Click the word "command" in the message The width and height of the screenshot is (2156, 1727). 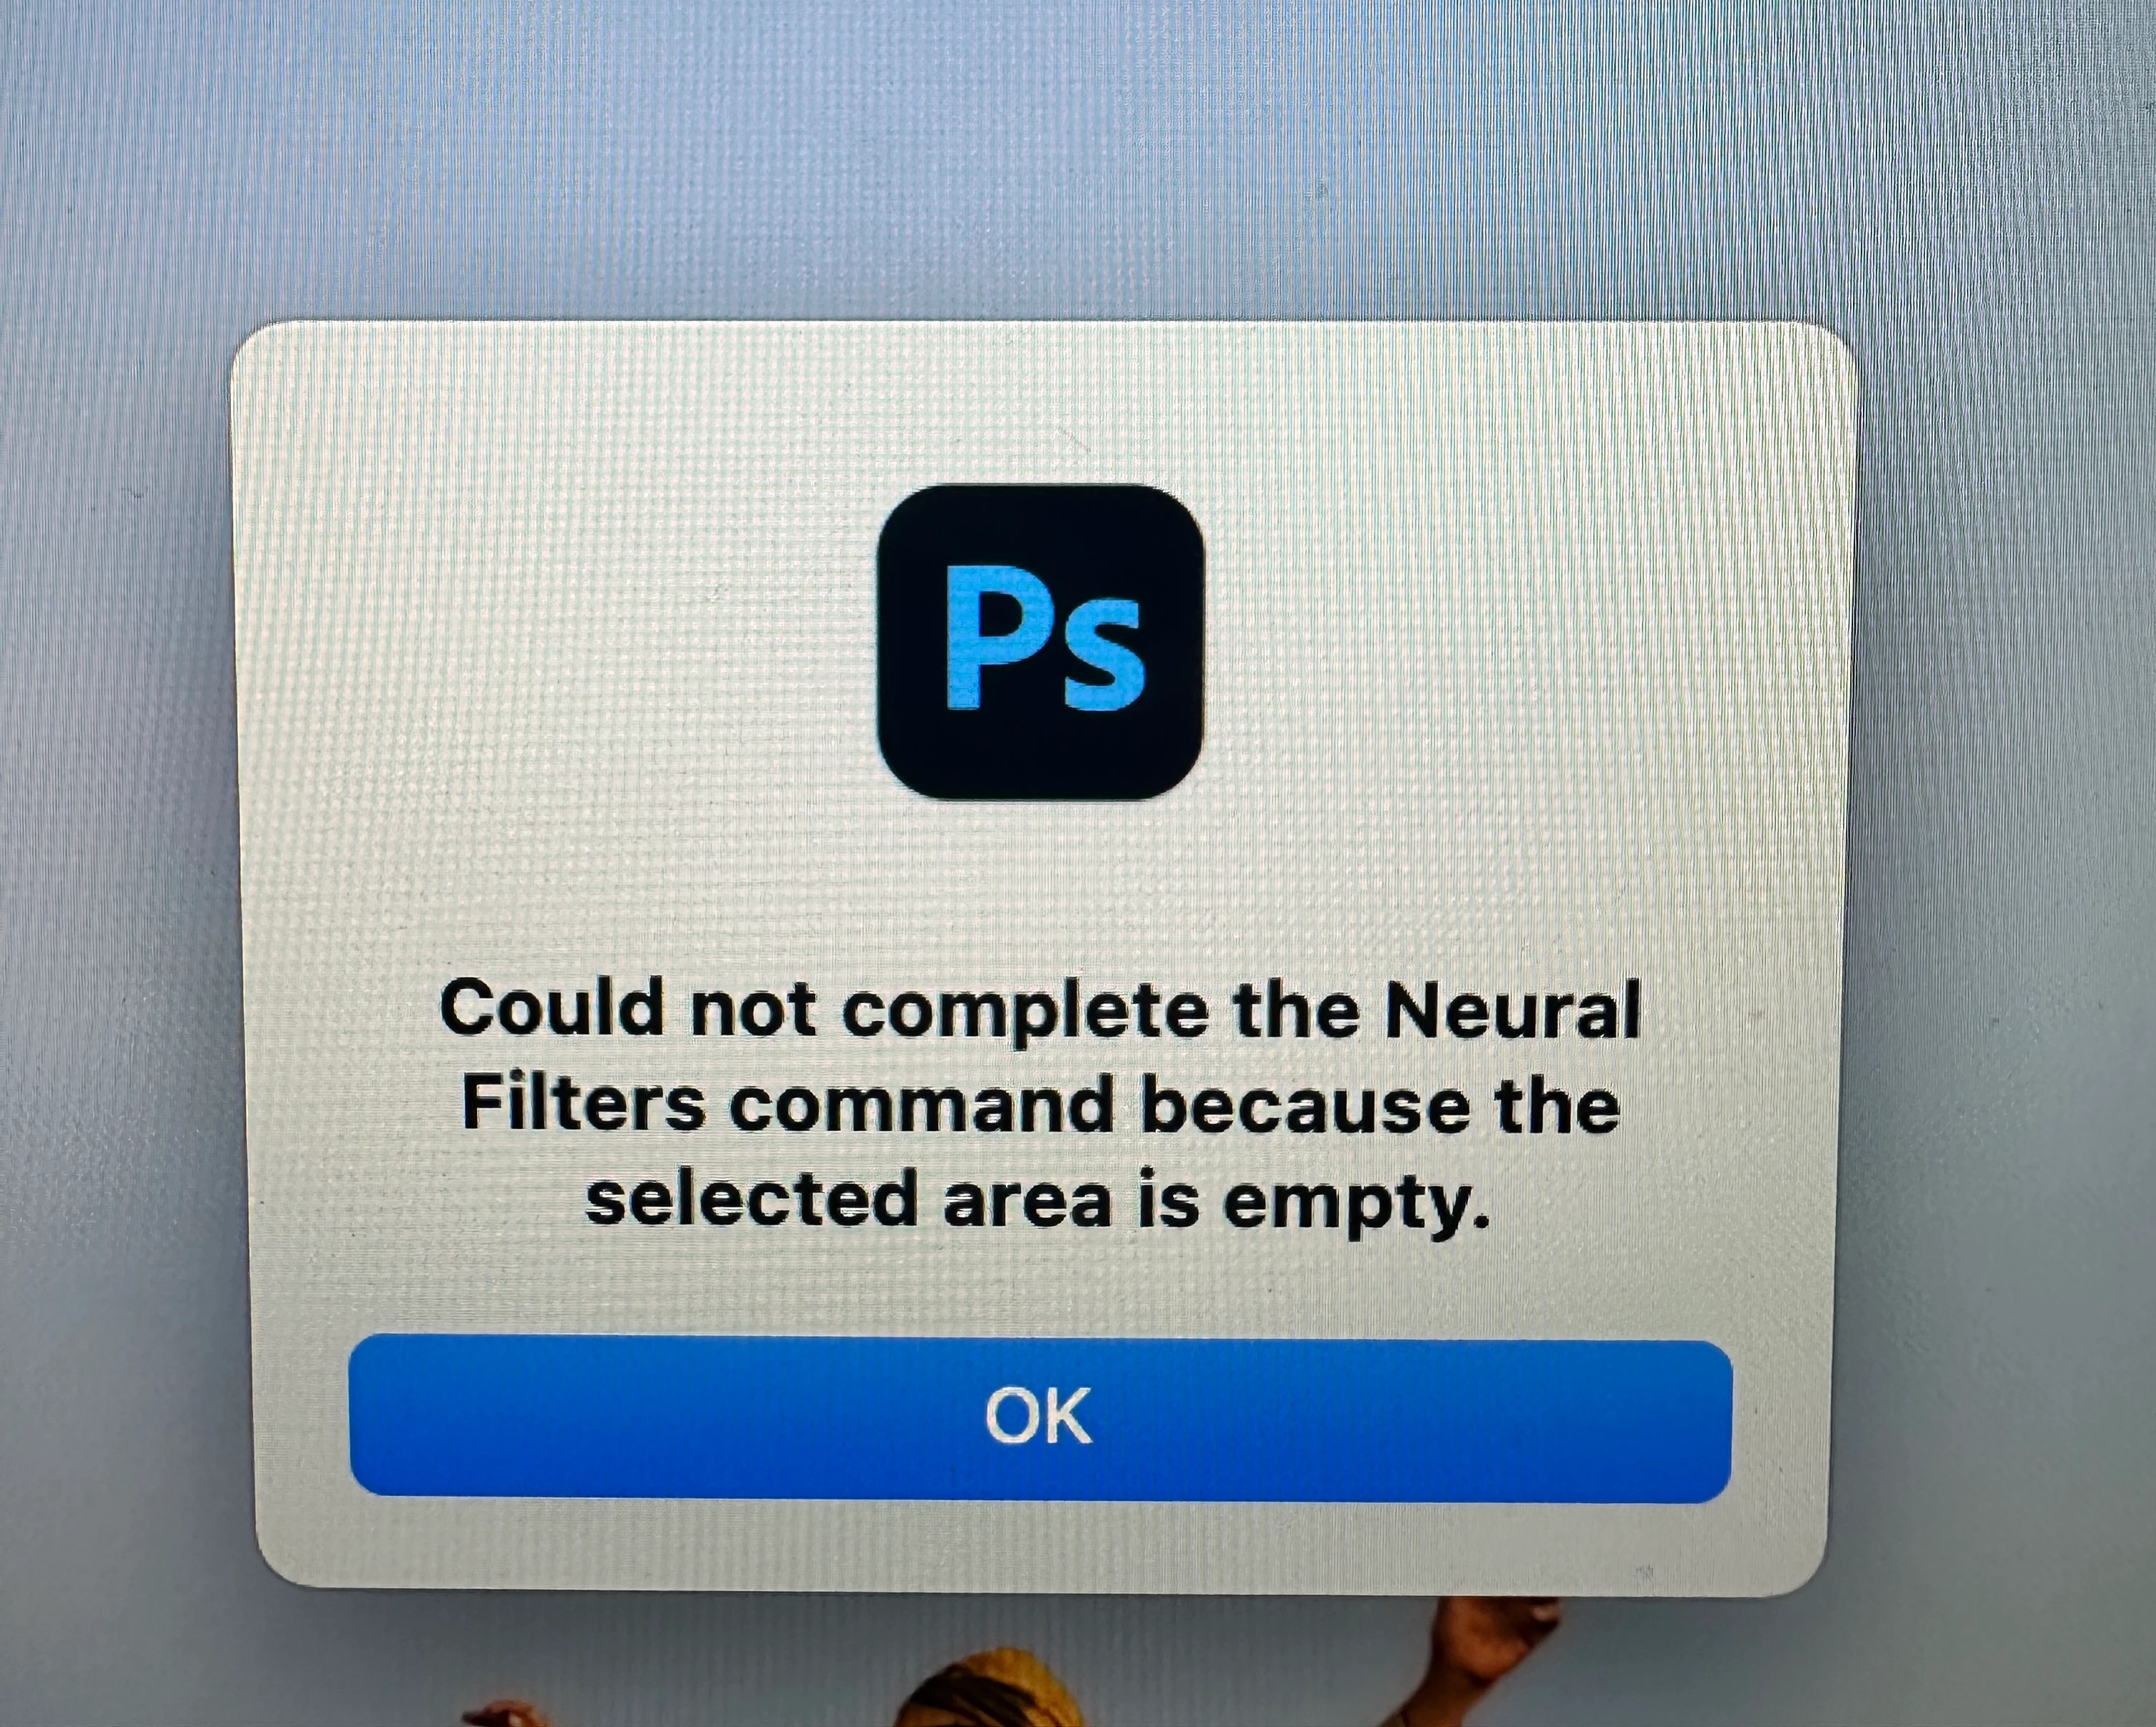click(x=921, y=1106)
